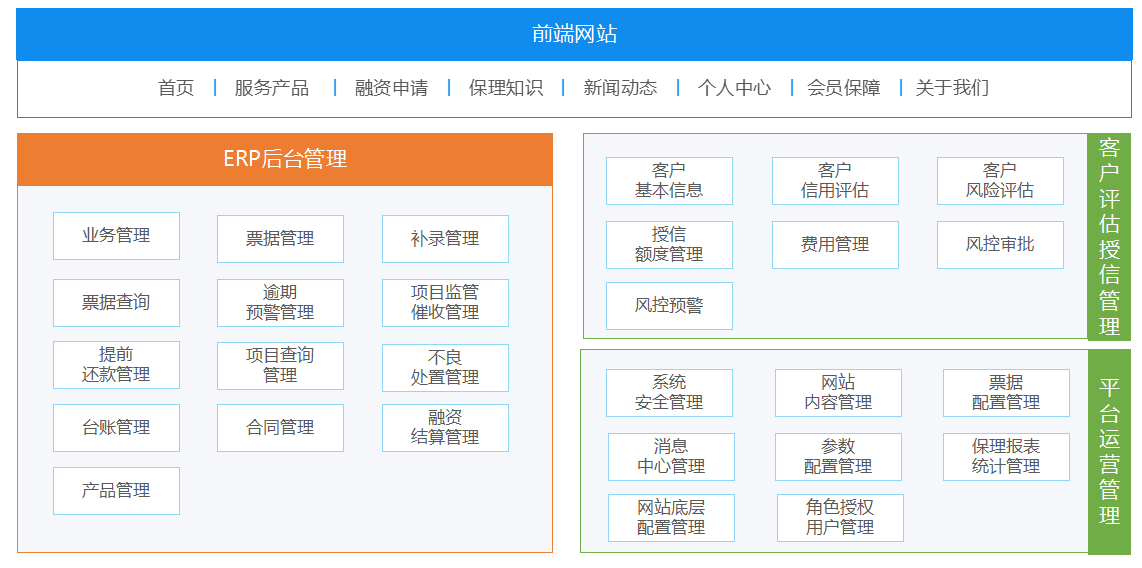Select 融资申请 navigation item
Viewport: 1142px width, 568px height.
coord(391,88)
